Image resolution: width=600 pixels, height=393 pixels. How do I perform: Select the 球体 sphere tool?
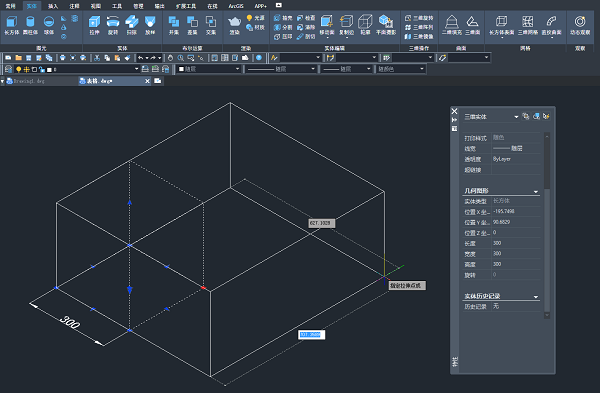(49, 25)
